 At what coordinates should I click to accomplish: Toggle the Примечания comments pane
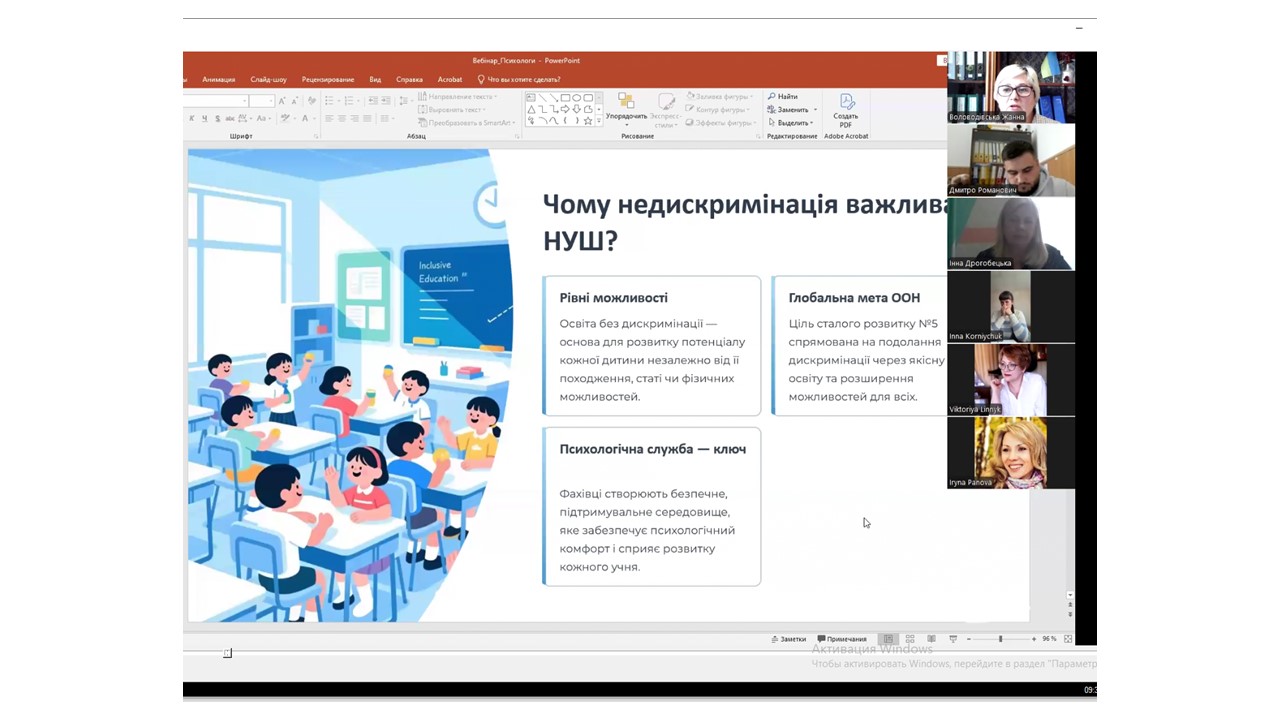click(x=842, y=639)
